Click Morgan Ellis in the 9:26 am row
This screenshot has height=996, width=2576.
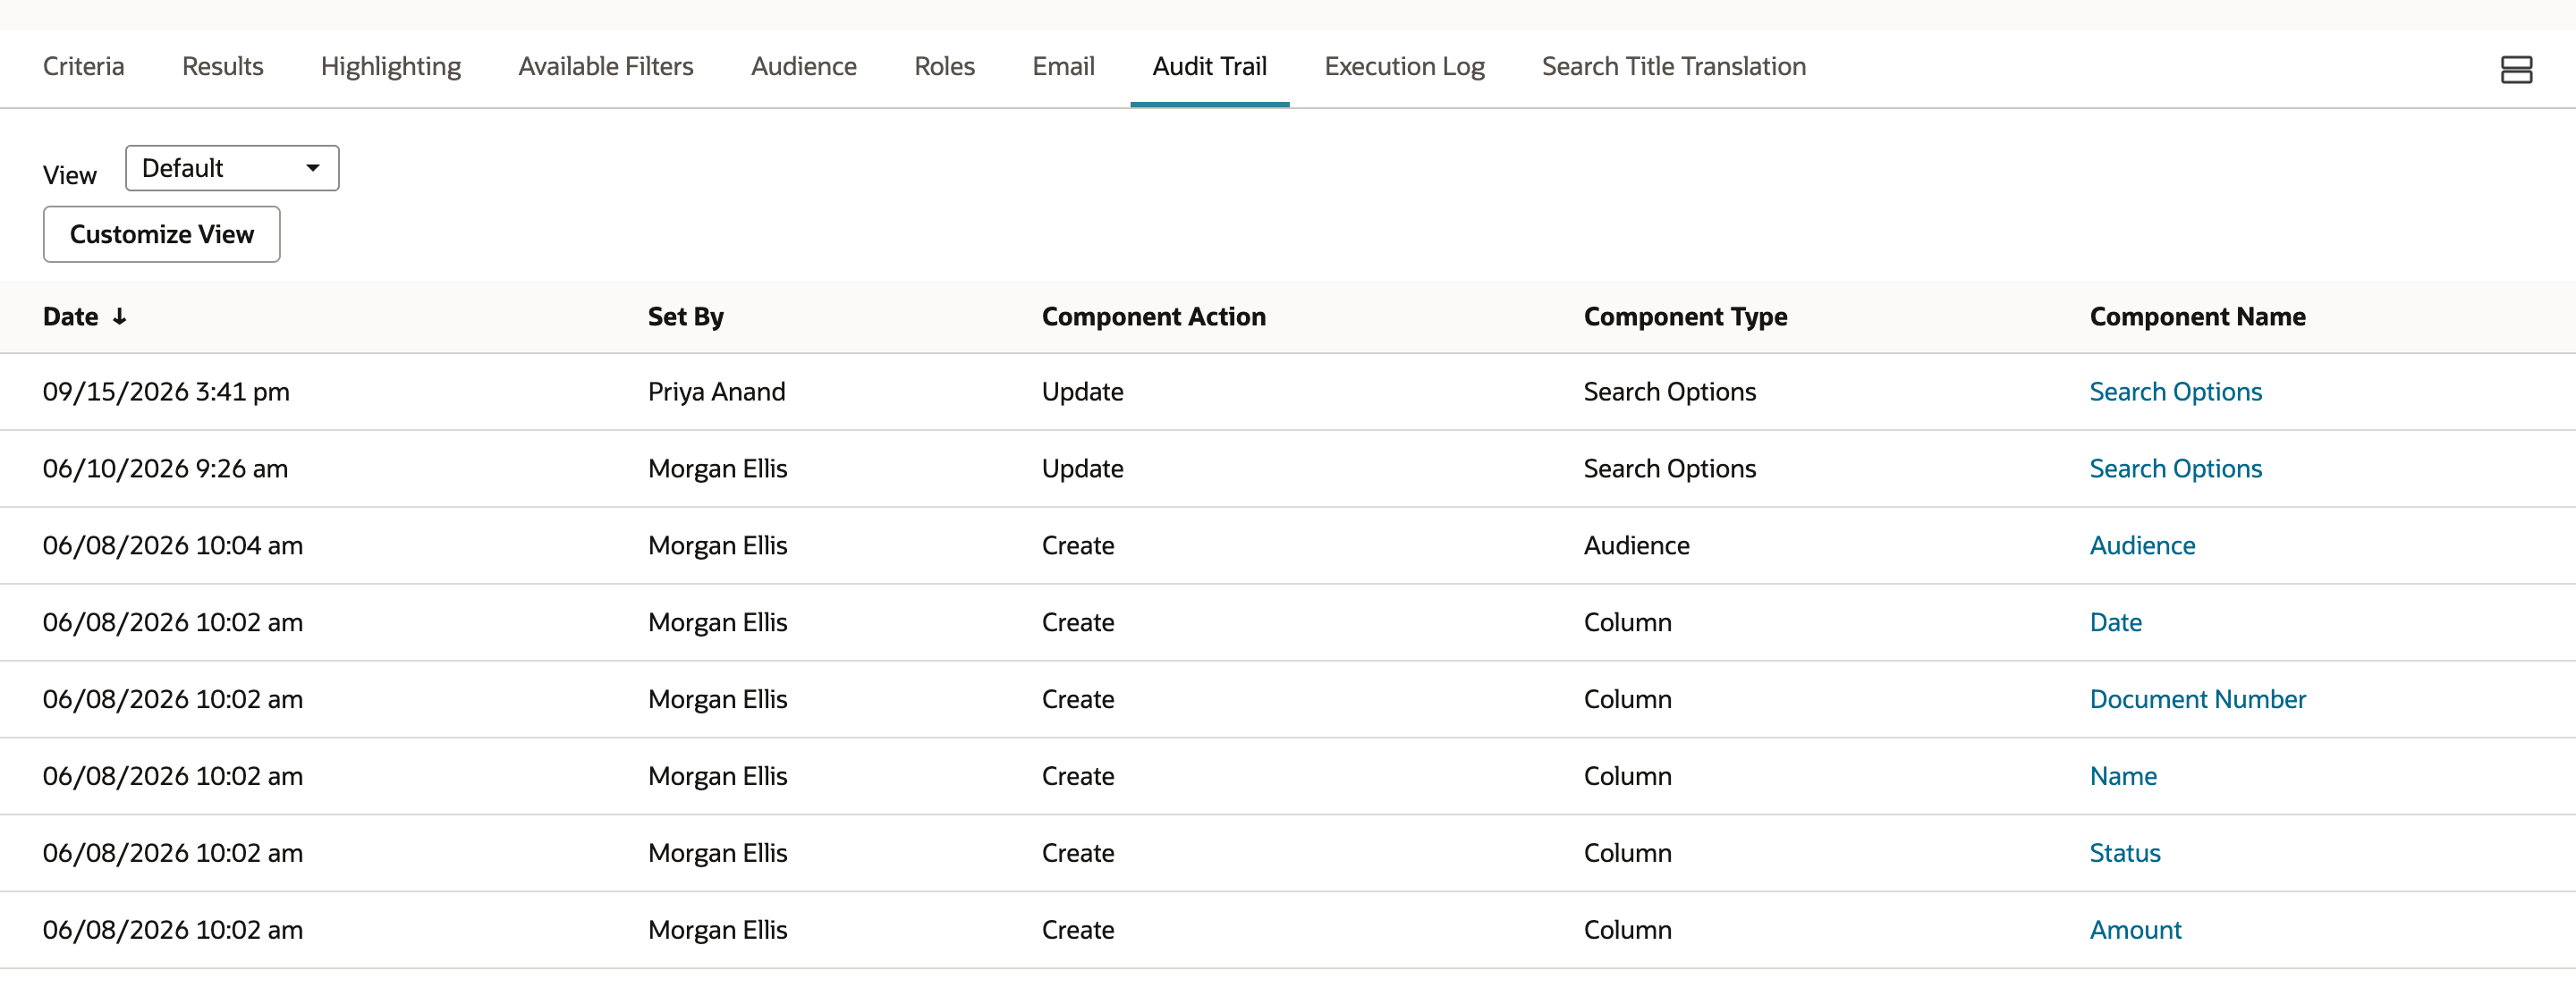pos(718,469)
